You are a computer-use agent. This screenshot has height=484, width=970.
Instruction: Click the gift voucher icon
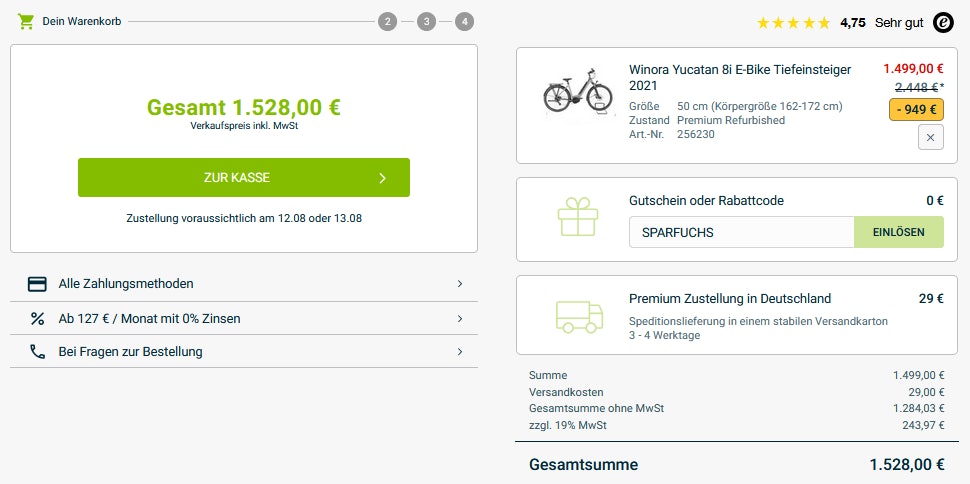pos(578,217)
